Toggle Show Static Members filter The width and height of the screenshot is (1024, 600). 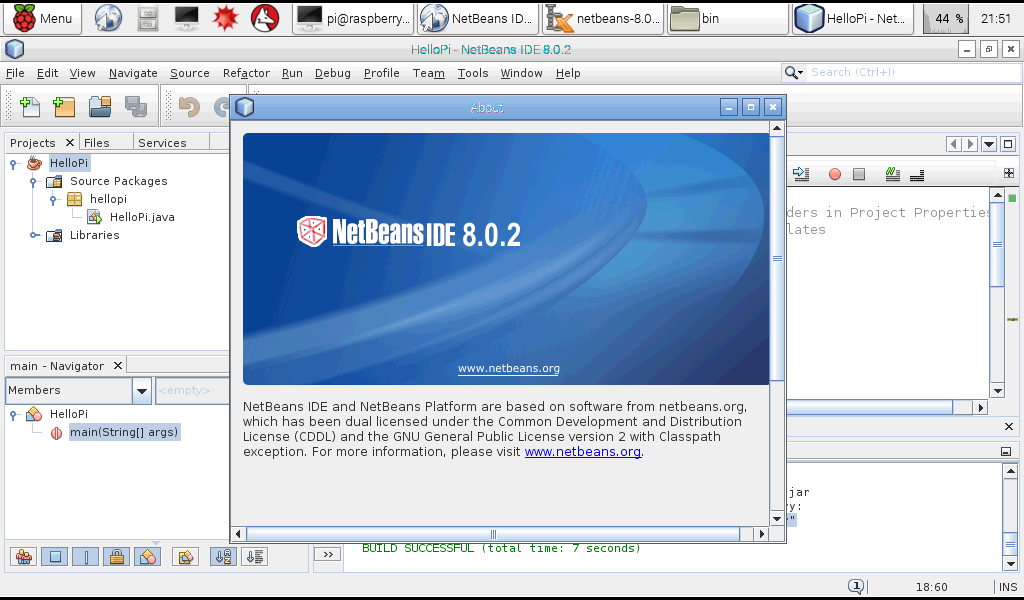[x=86, y=557]
